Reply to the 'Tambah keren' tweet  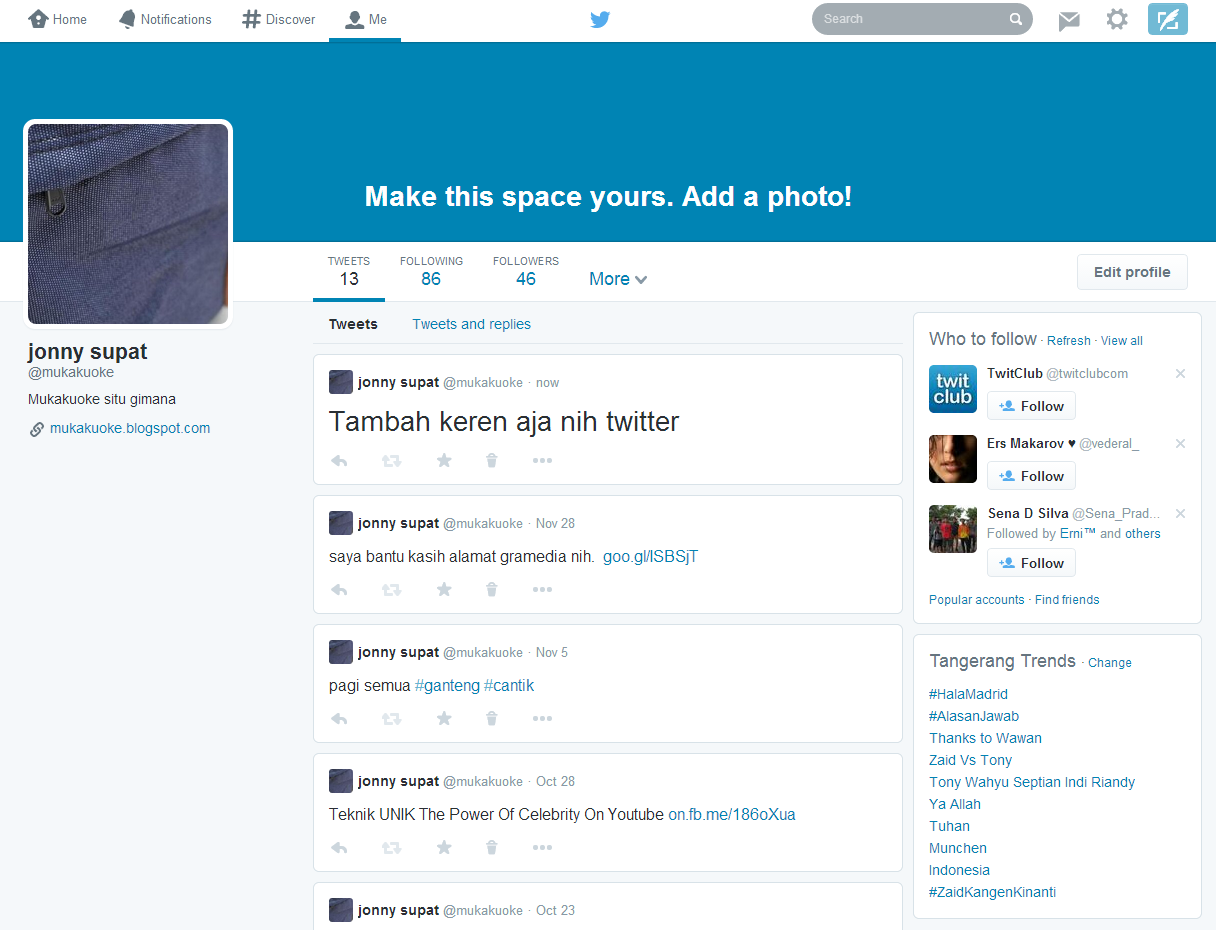339,460
